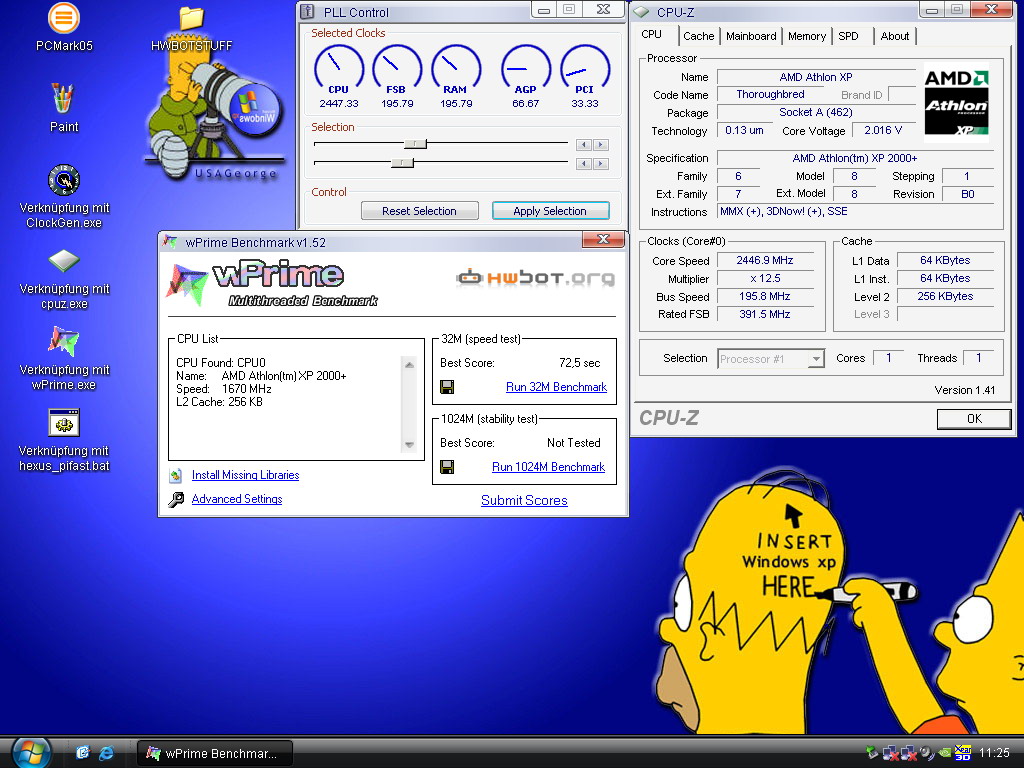Image resolution: width=1024 pixels, height=768 pixels.
Task: Close the wPrime Benchmark window
Action: click(603, 240)
